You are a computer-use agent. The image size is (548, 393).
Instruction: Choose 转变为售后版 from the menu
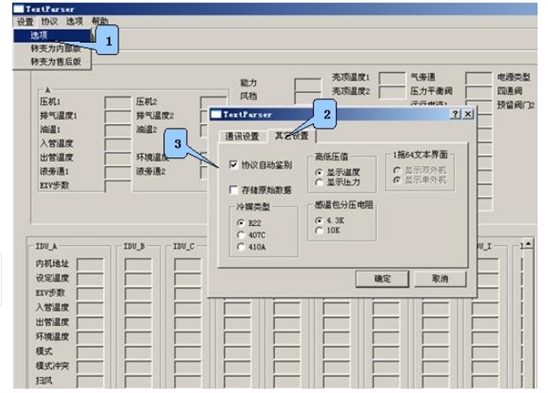click(x=56, y=62)
